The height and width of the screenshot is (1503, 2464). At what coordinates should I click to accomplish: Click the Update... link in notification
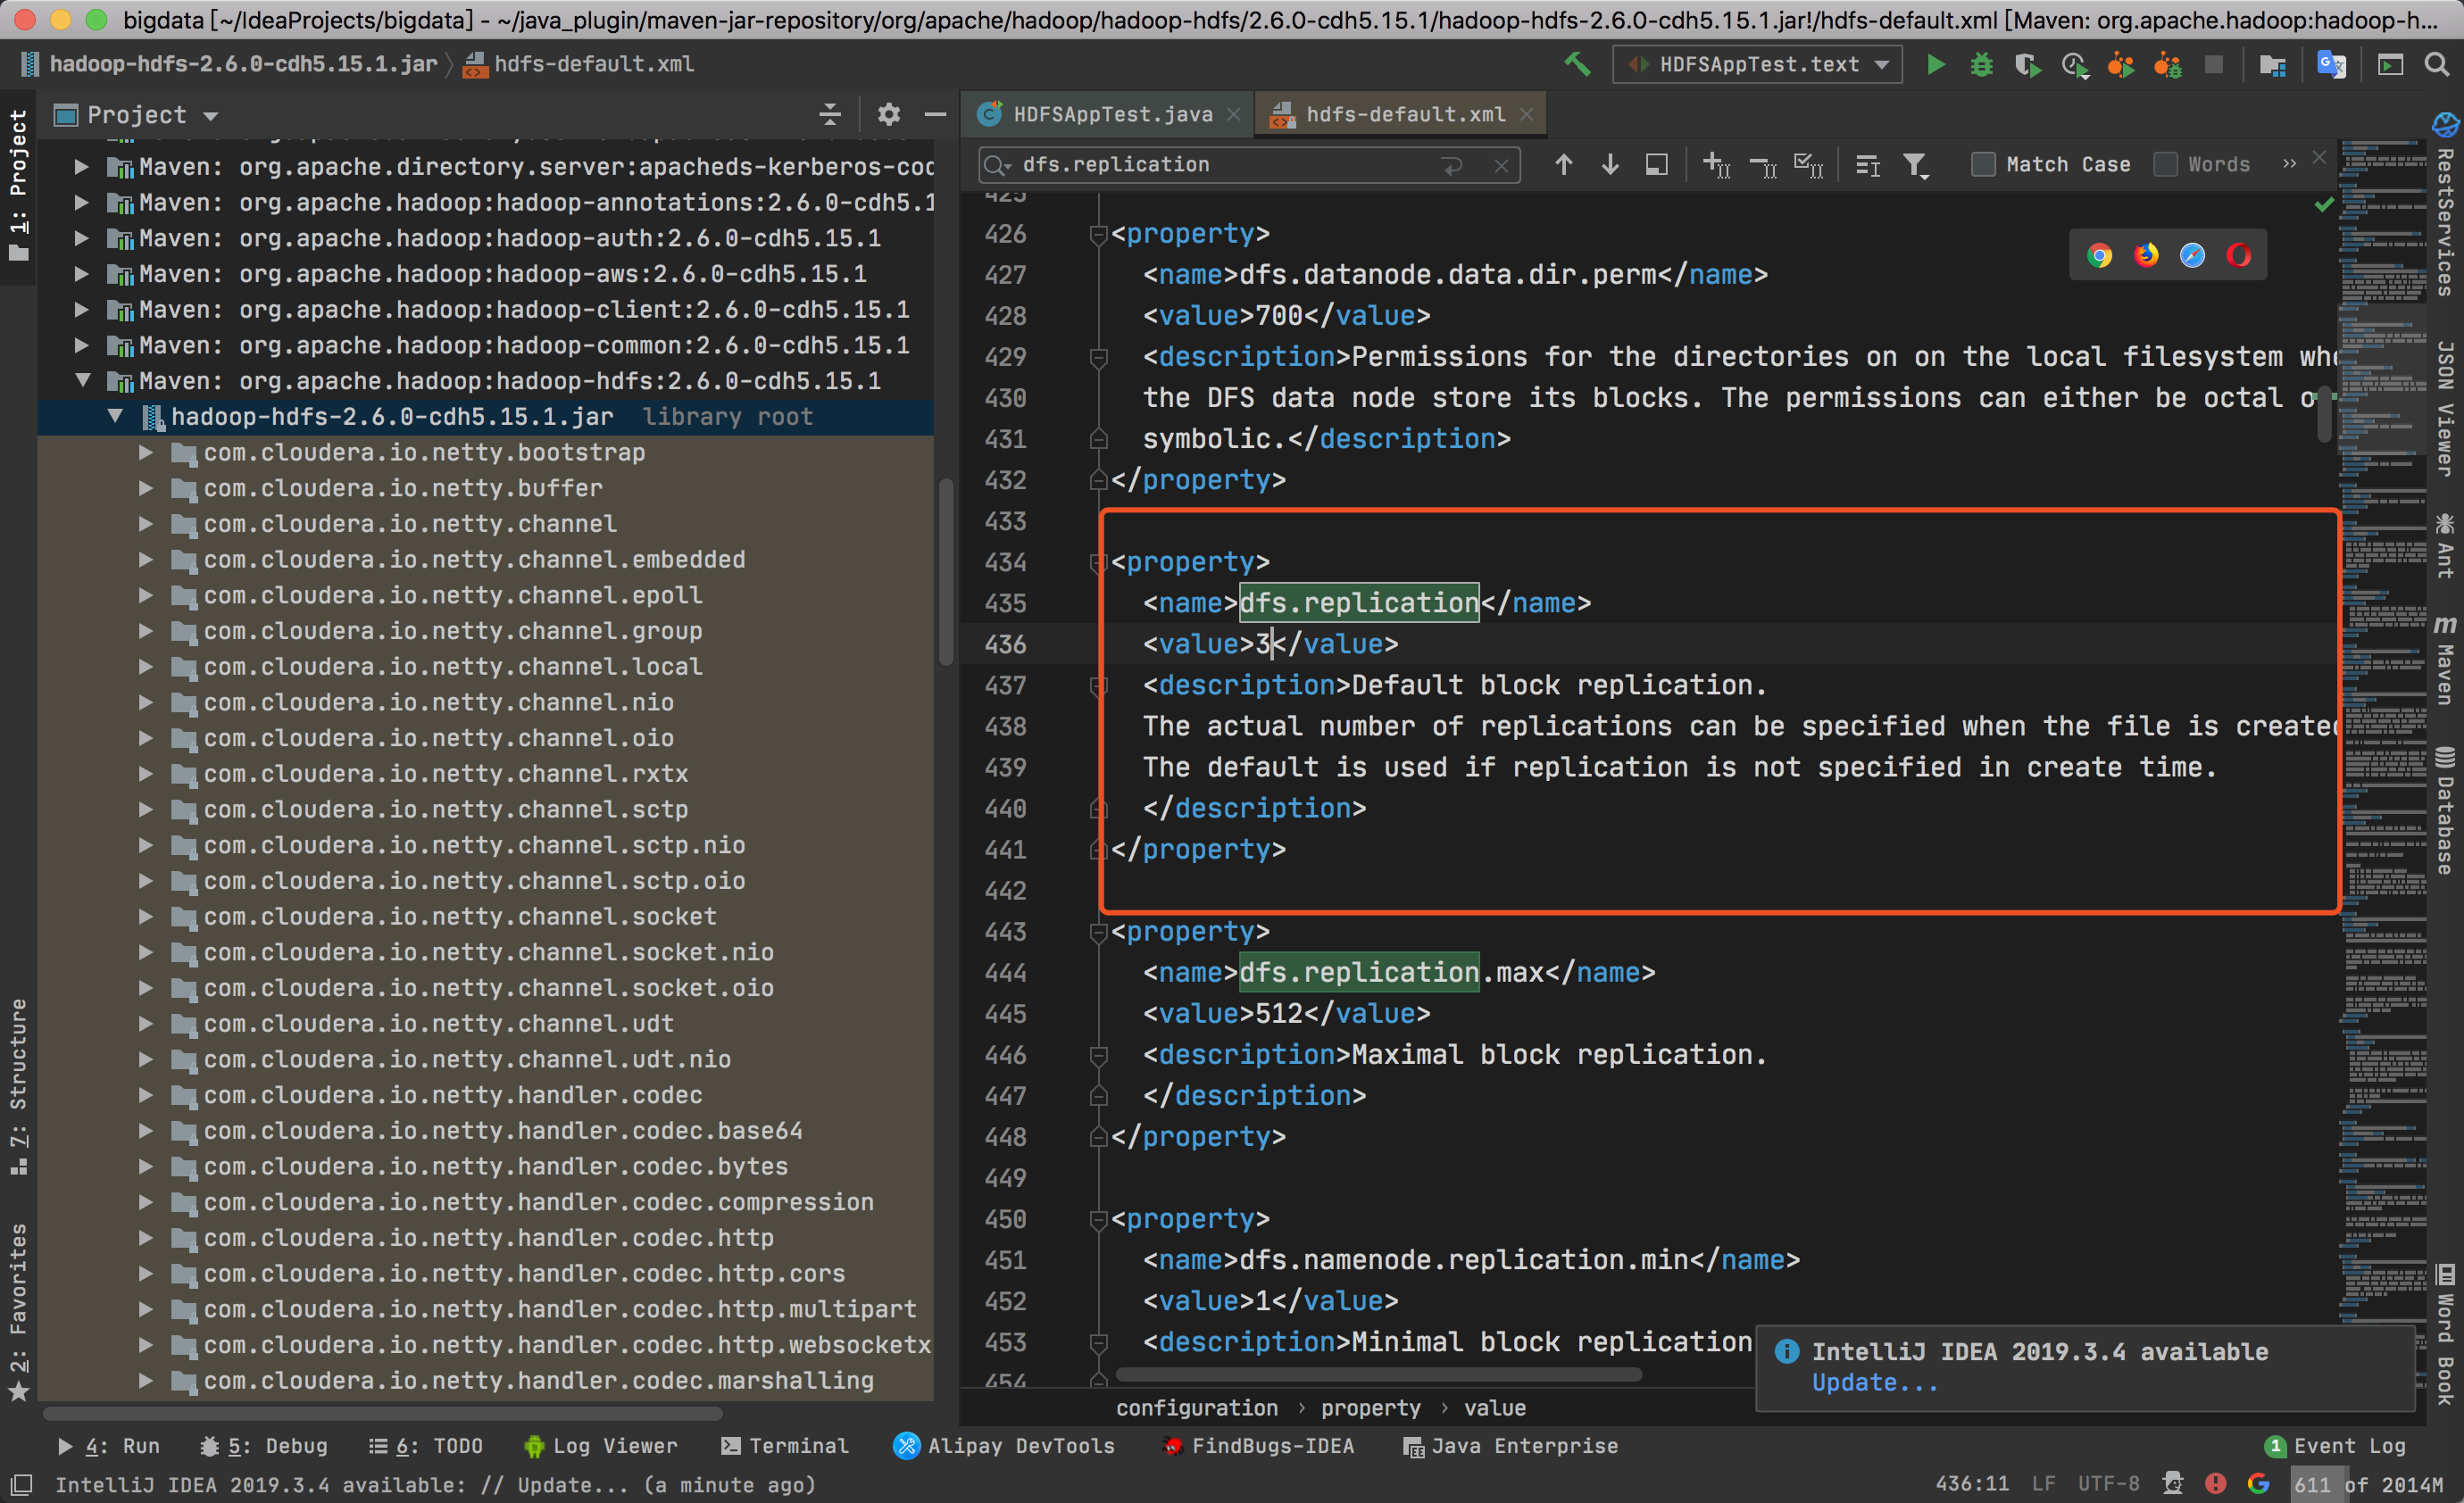[x=1874, y=1383]
